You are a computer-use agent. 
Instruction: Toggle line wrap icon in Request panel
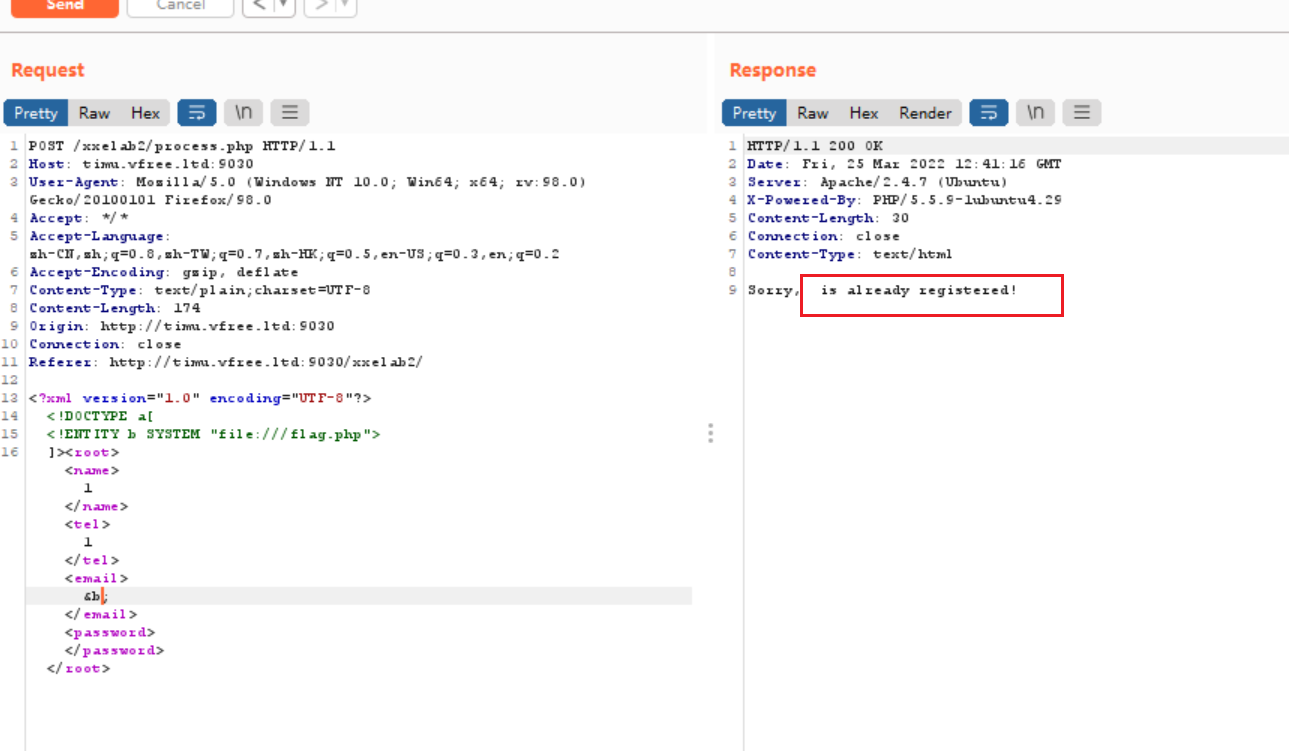(x=197, y=113)
